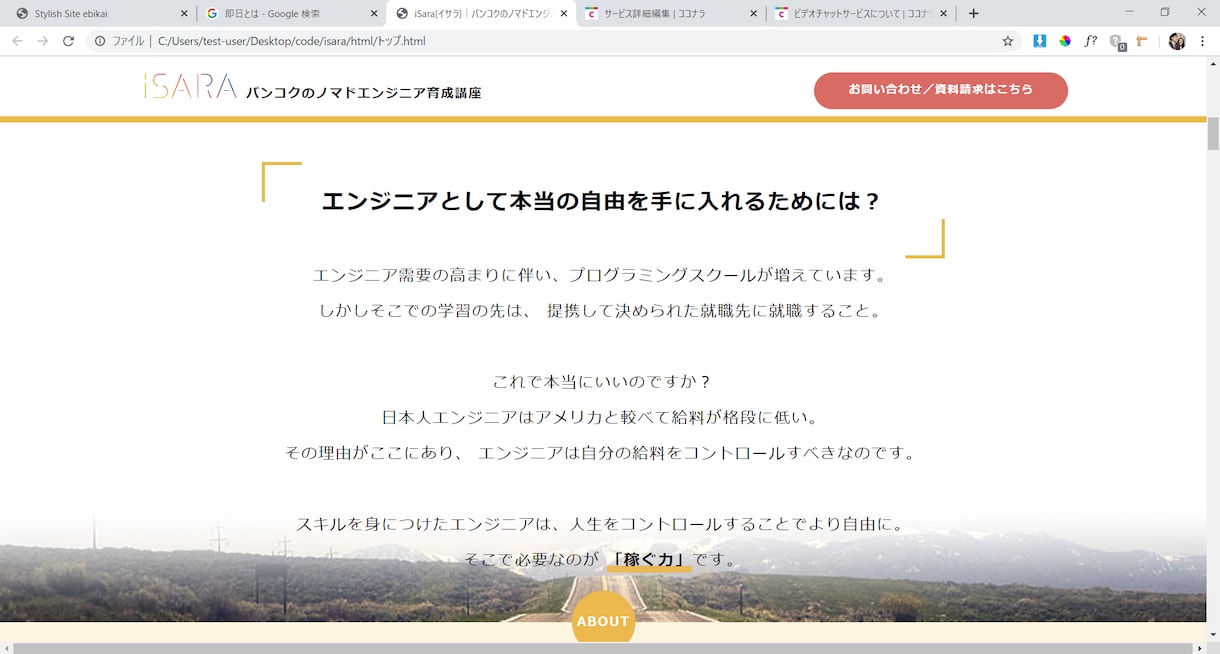This screenshot has width=1220, height=654.
Task: Click the iSARA logo
Action: click(190, 87)
